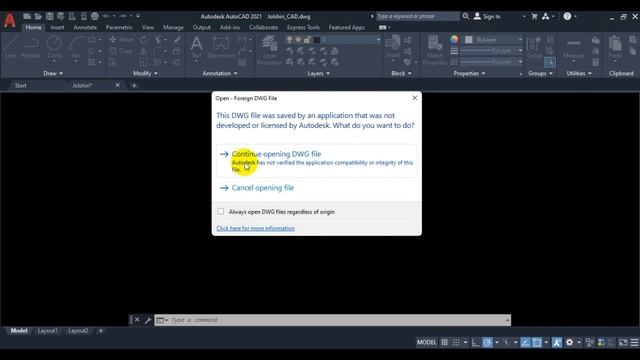
Task: Expand the Layers panel
Action: (x=318, y=73)
